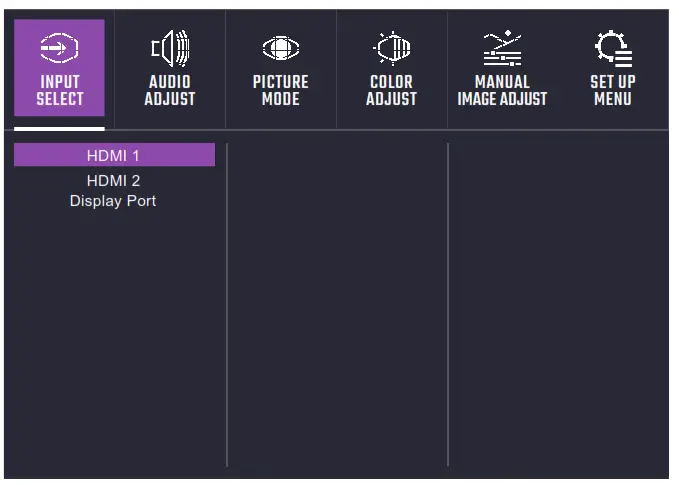The width and height of the screenshot is (679, 485).
Task: Enter the "SET UP MENU" label
Action: (x=612, y=91)
